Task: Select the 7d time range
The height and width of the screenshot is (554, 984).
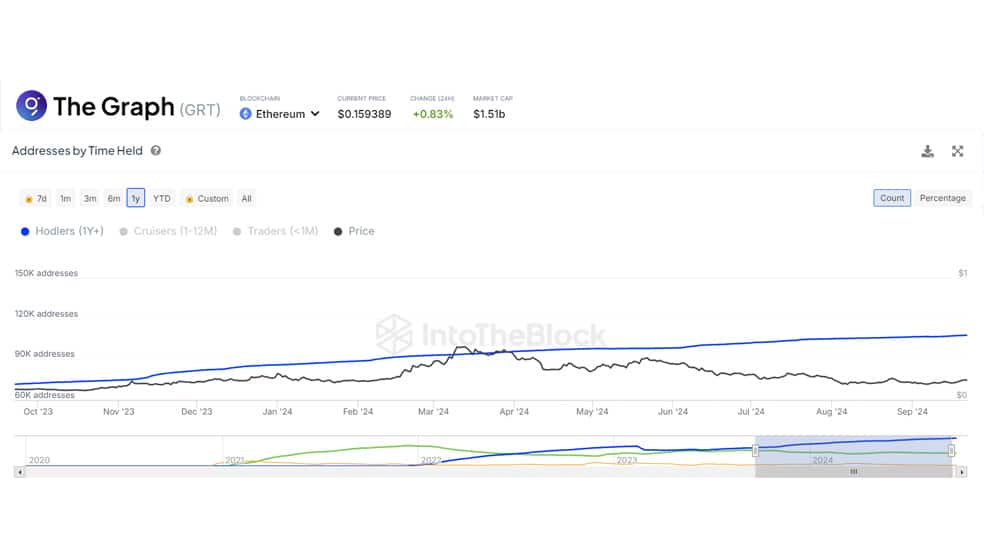Action: [36, 198]
